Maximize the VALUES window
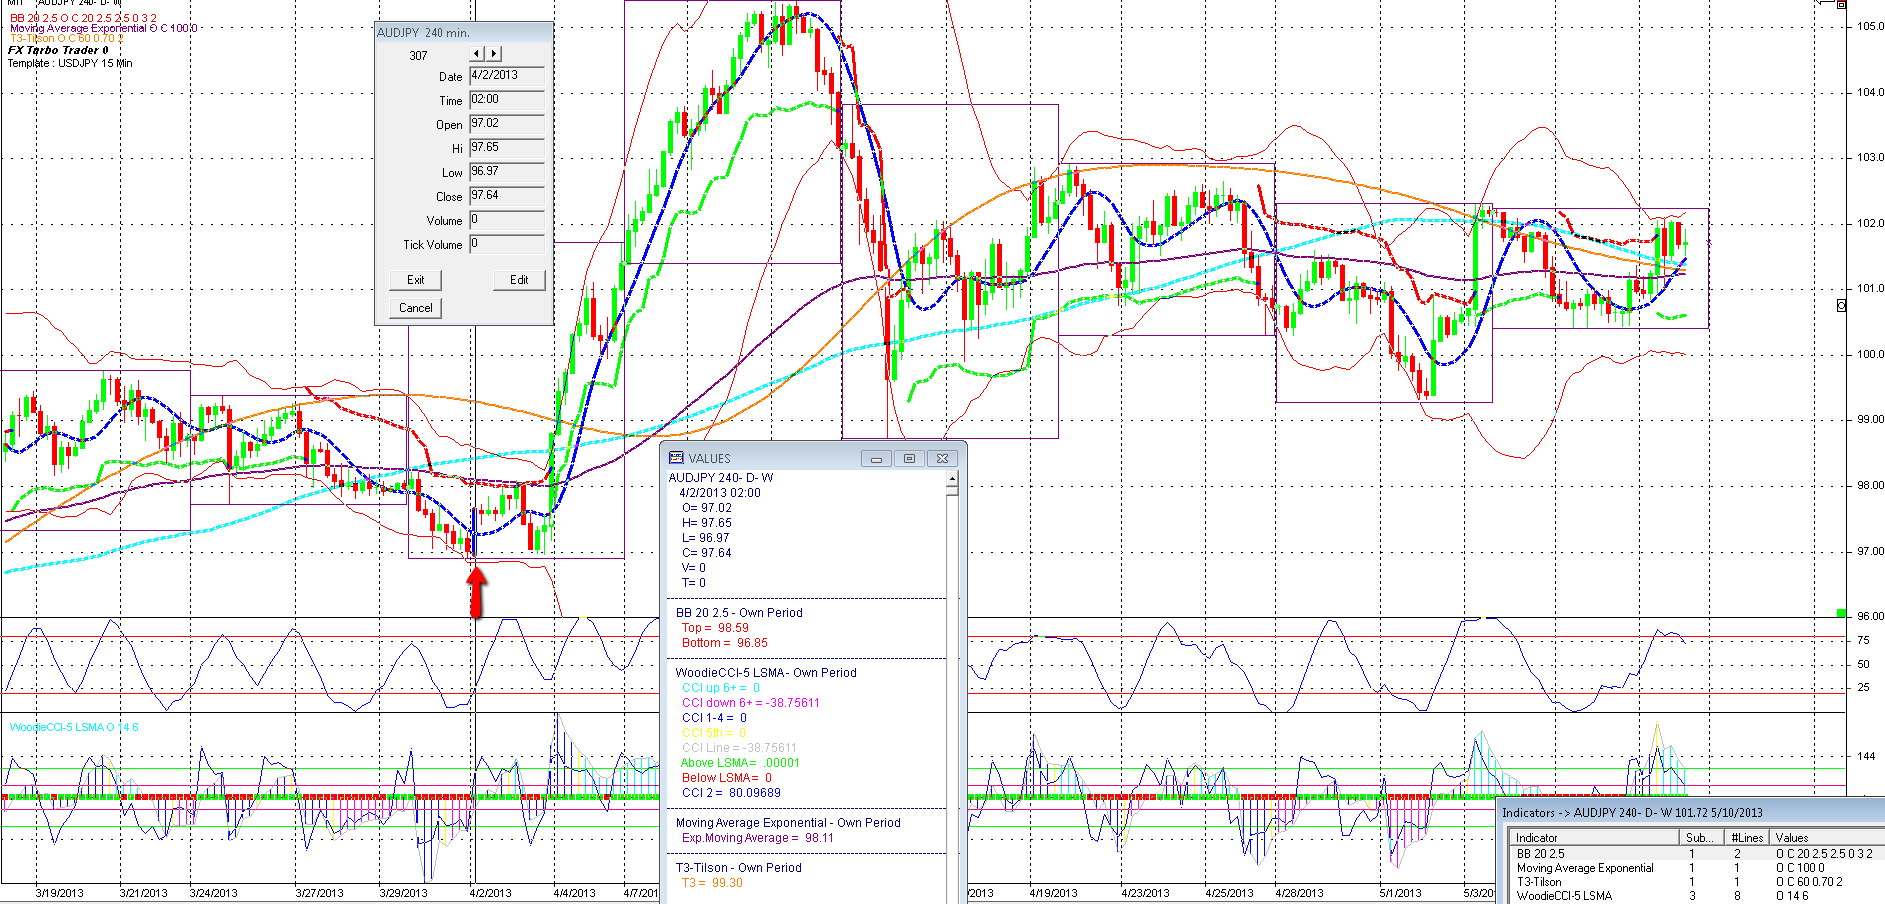The image size is (1885, 904). [909, 459]
